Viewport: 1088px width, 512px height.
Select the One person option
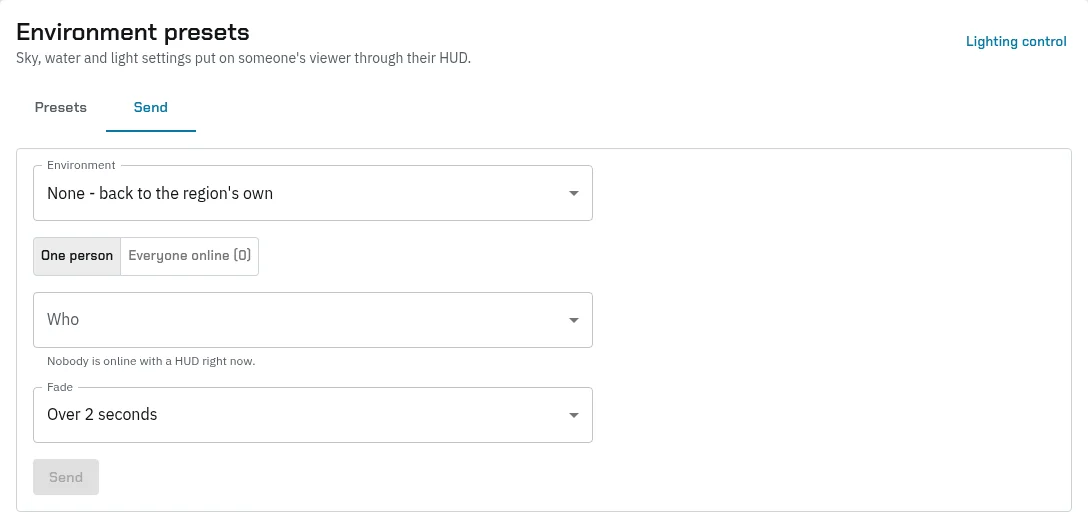77,256
